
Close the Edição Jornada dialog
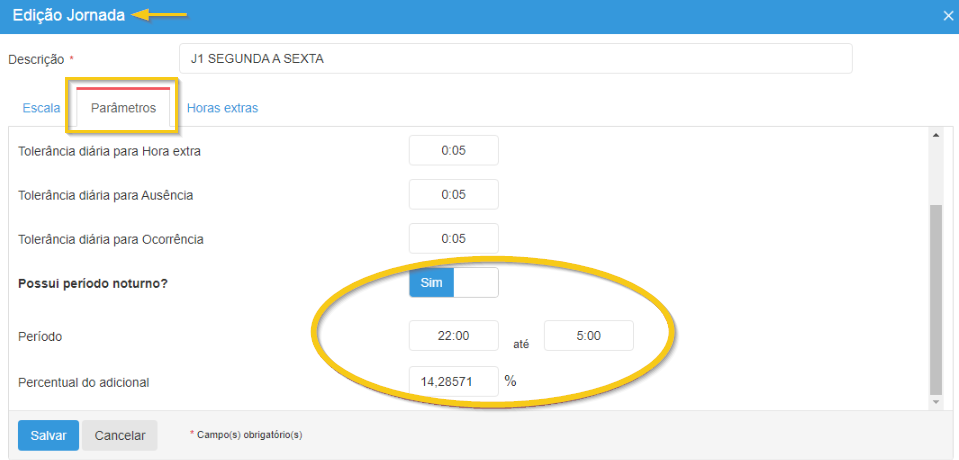[948, 16]
